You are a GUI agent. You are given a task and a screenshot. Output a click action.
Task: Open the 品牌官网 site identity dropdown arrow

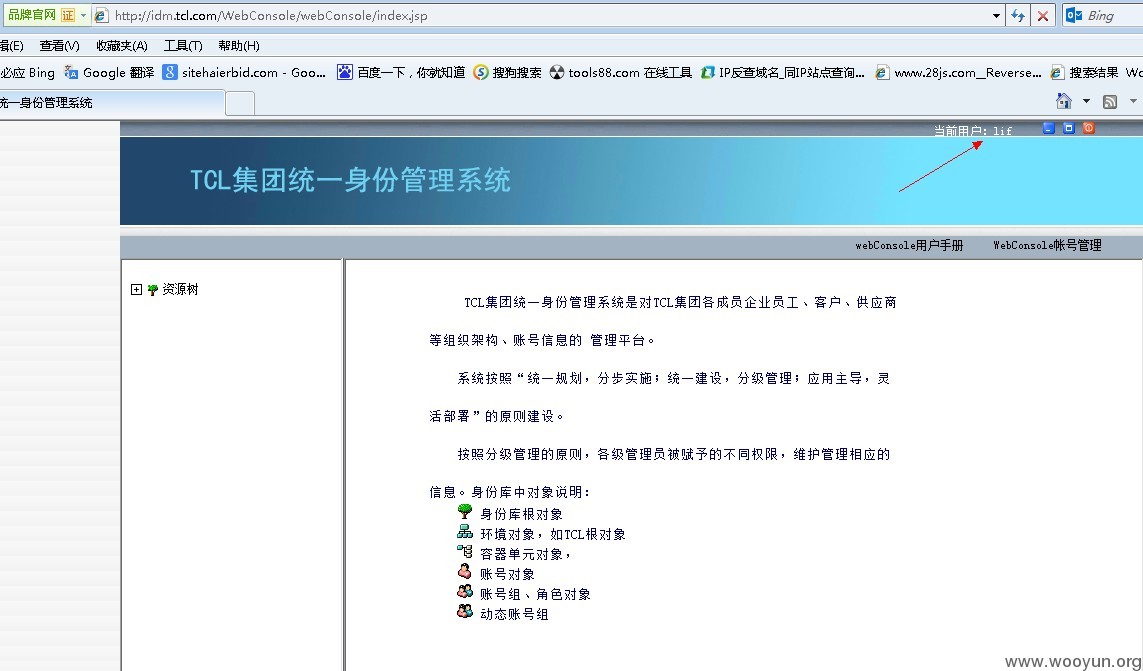[x=83, y=15]
